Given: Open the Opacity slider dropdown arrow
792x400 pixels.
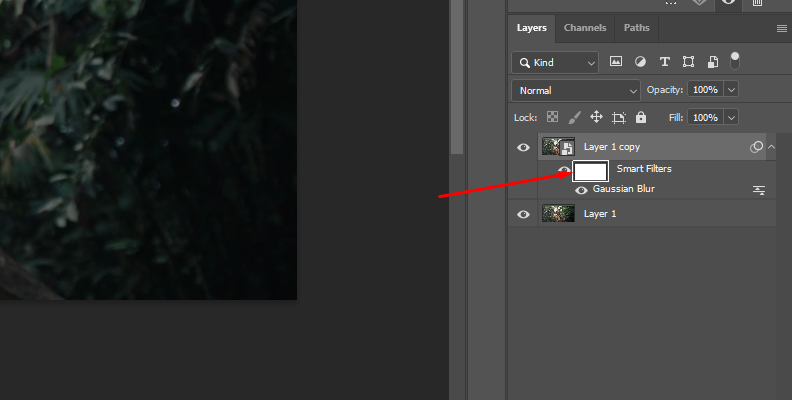Looking at the screenshot, I should point(731,89).
